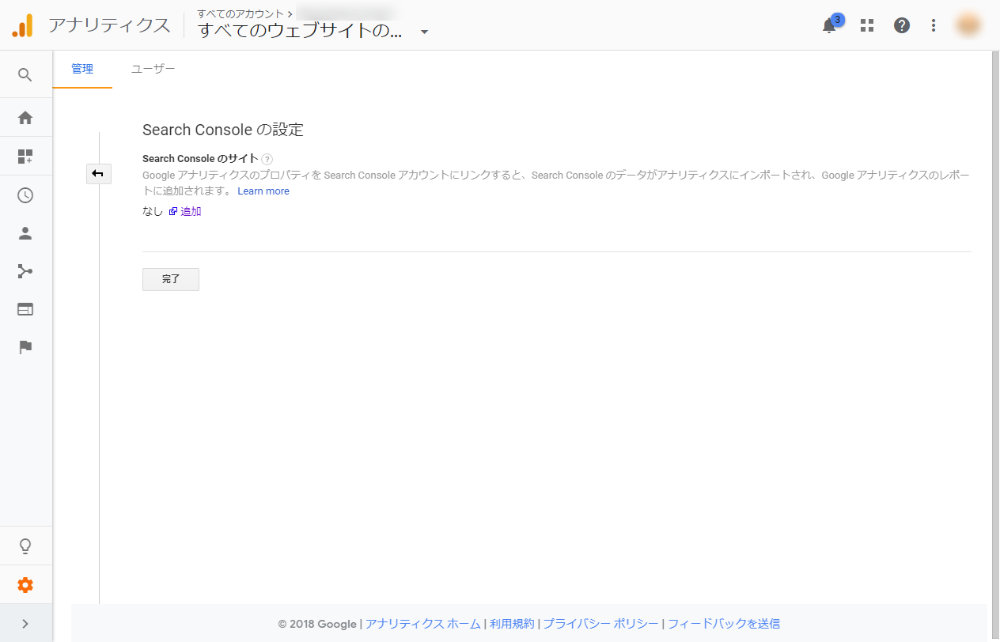Screen dimensions: 1000x642
Task: Go to Home icon in sidebar
Action: 25,117
